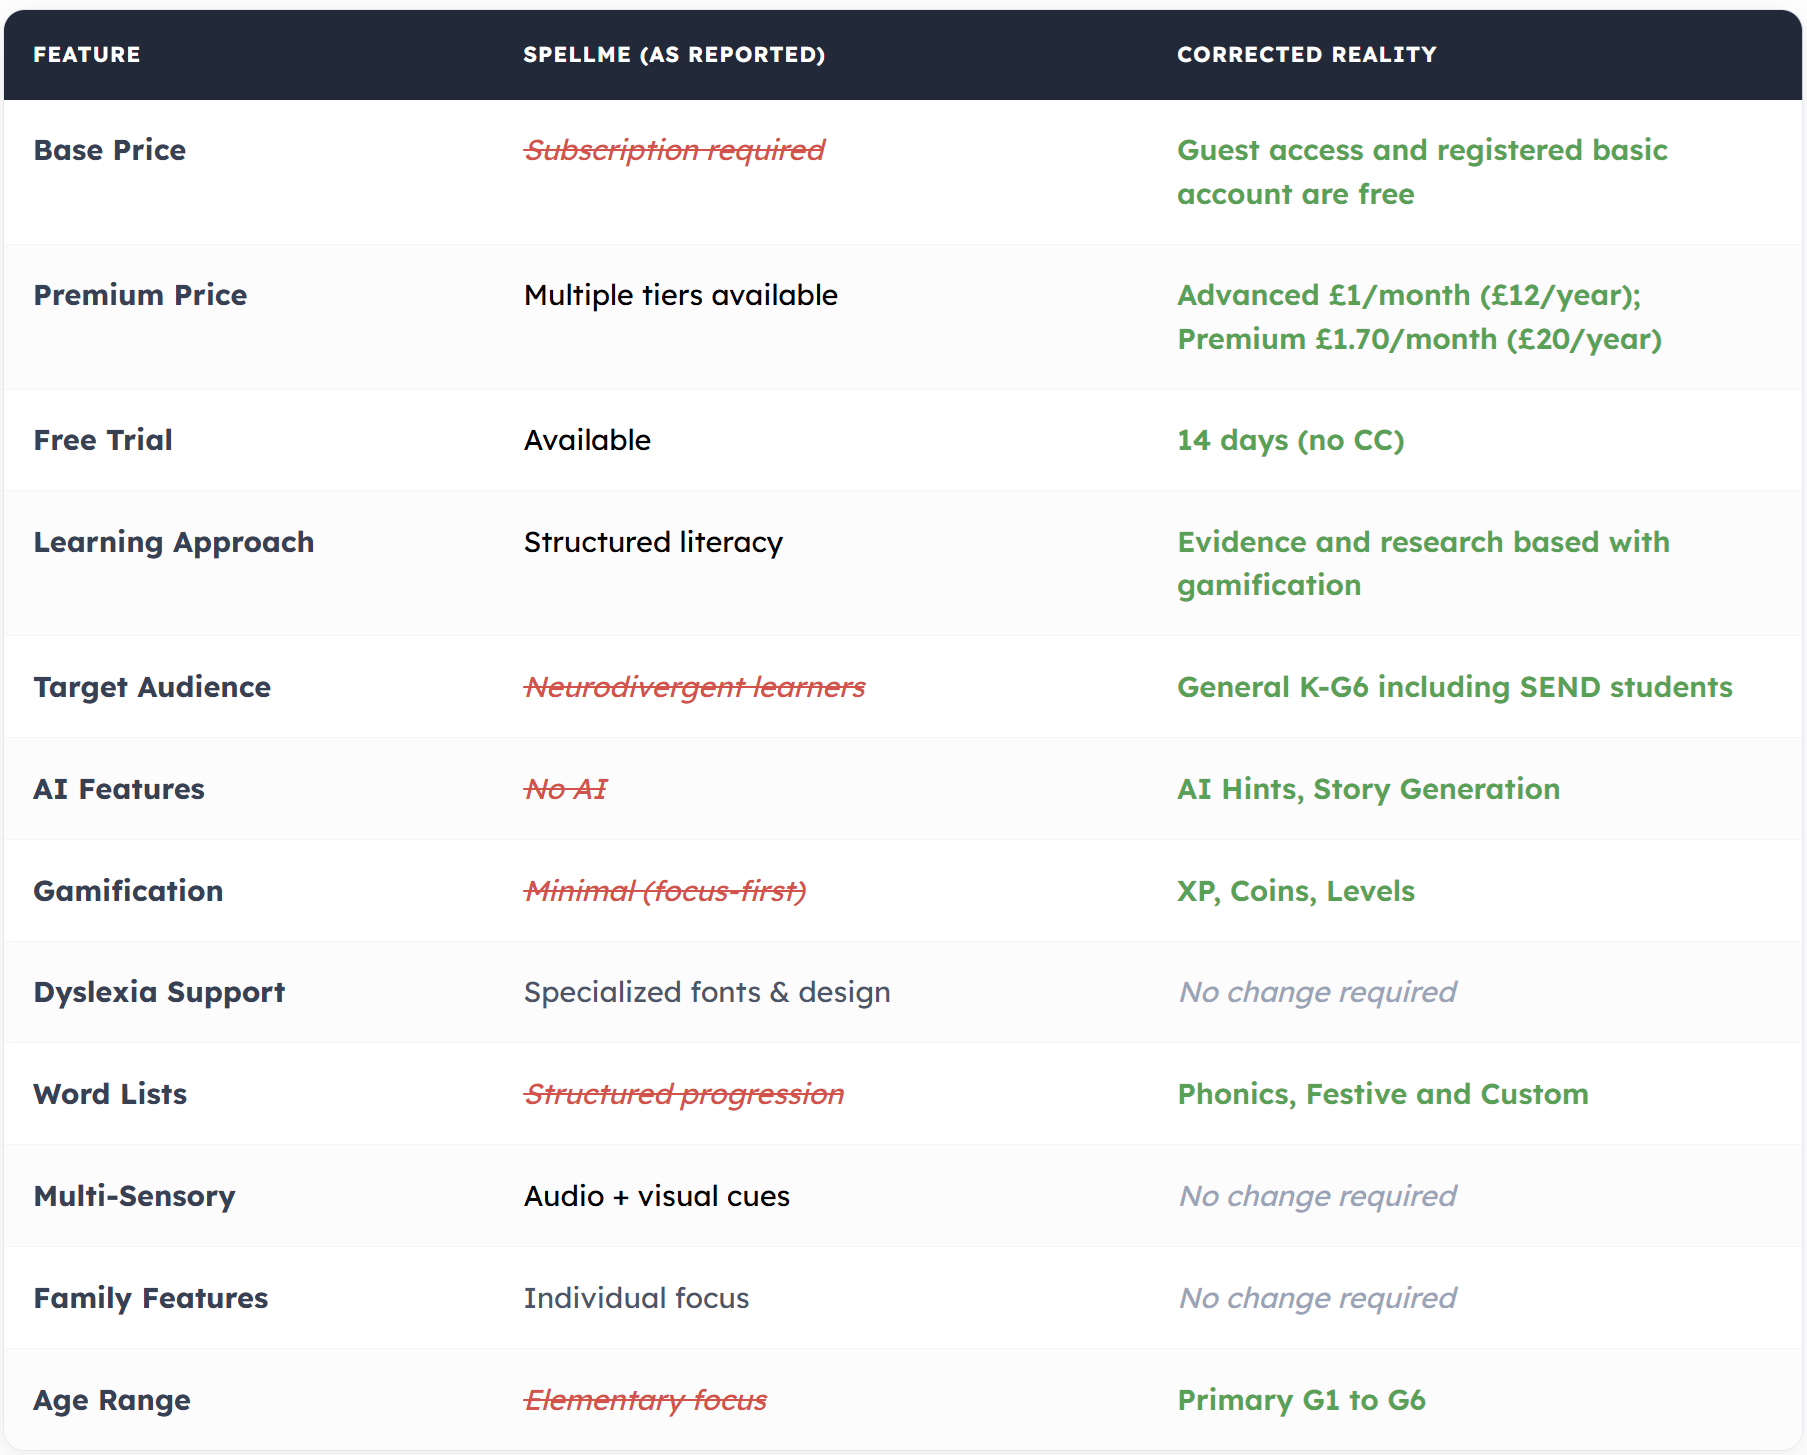Click 'Phonics, Festive and Custom' text

pos(1382,1094)
